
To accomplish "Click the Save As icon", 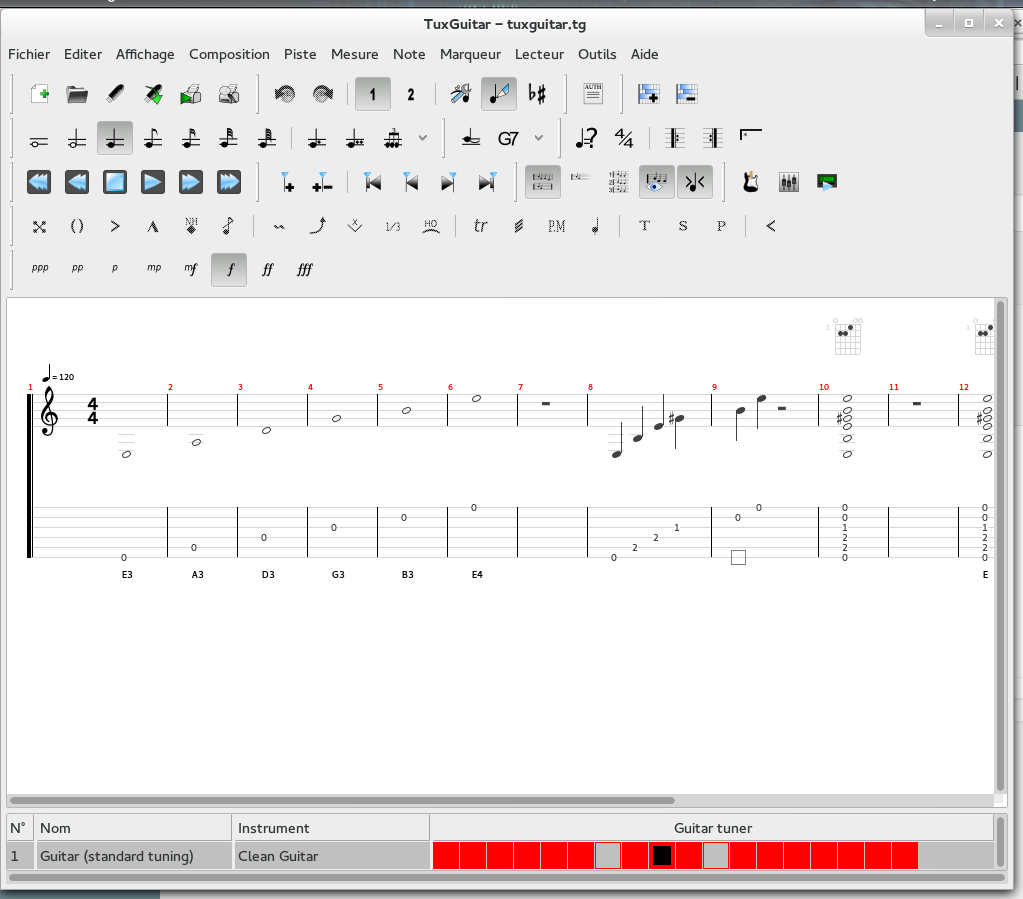I will coord(153,94).
